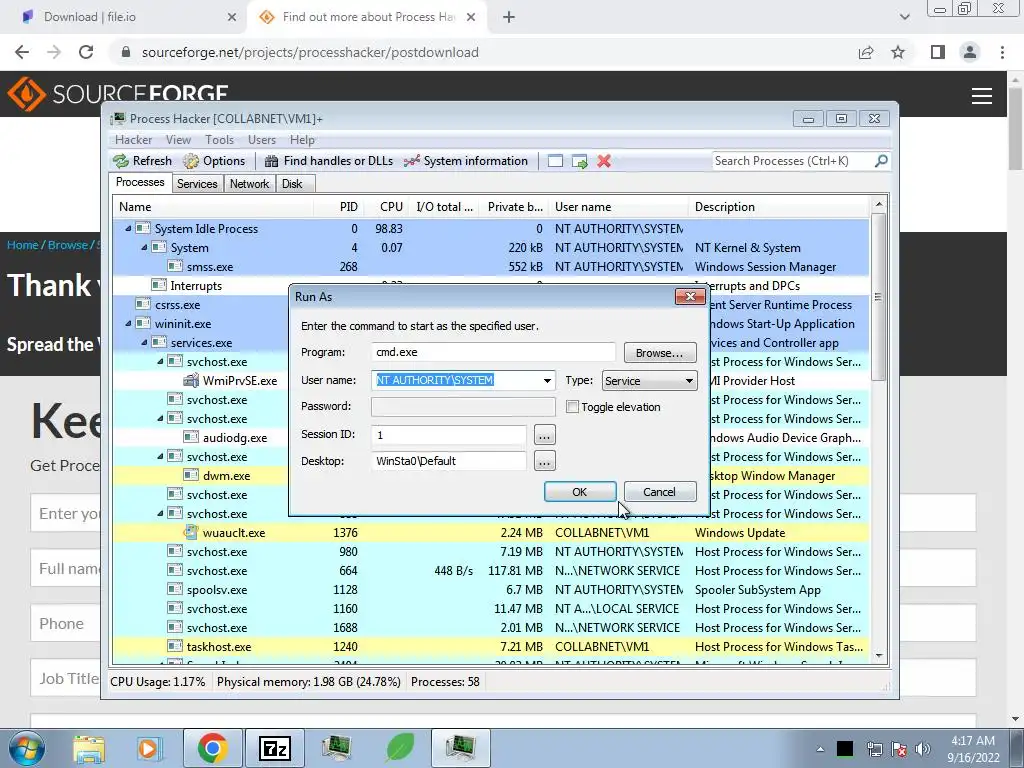
Task: Switch to the Network tab
Action: click(249, 184)
